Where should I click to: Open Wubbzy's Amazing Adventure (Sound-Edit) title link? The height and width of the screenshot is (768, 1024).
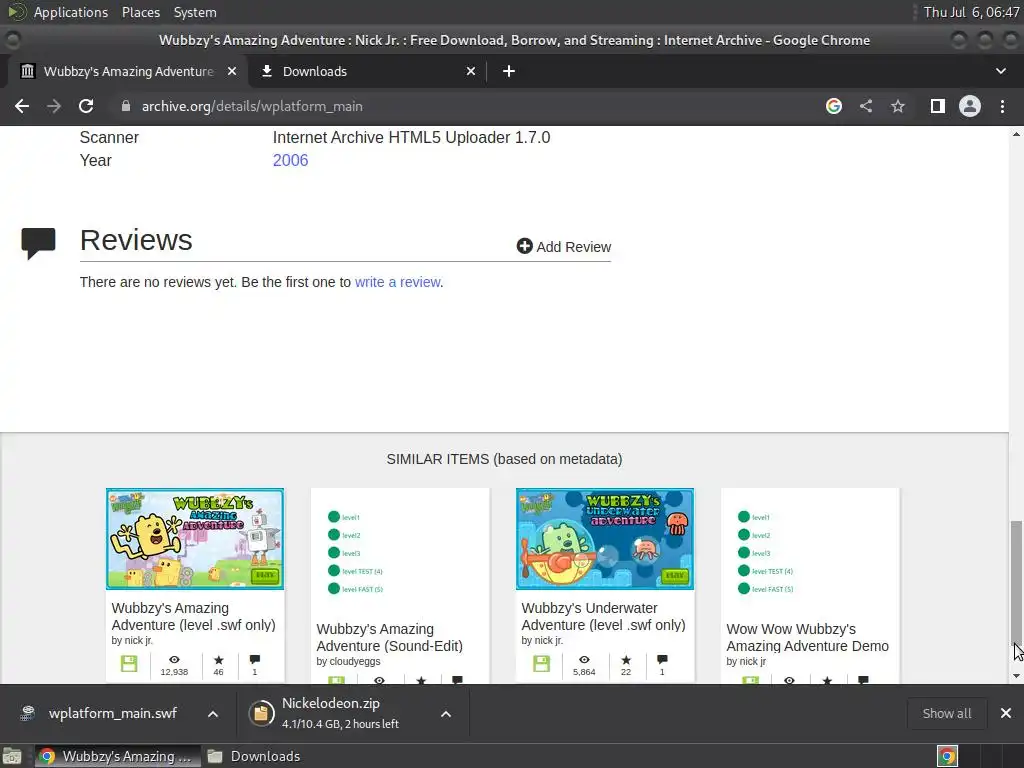tap(389, 637)
